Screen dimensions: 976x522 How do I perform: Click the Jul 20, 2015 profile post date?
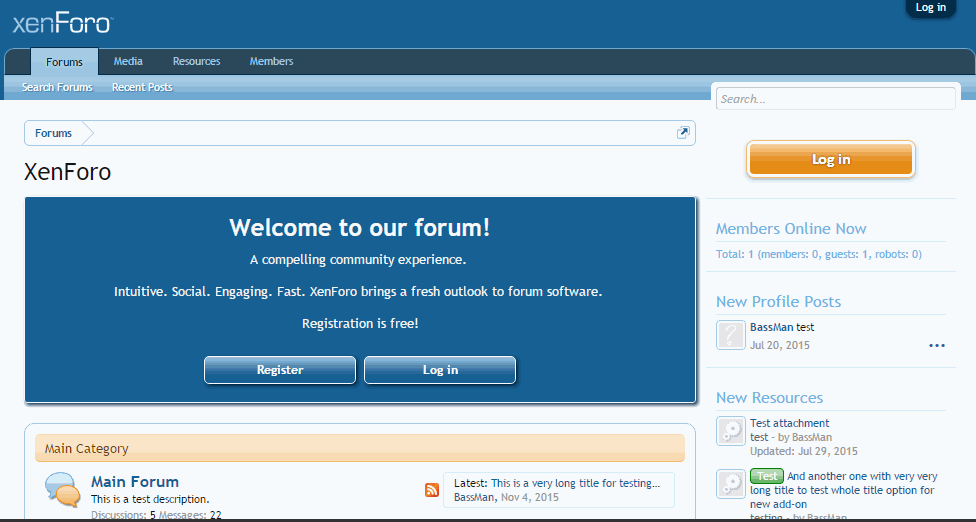[780, 345]
